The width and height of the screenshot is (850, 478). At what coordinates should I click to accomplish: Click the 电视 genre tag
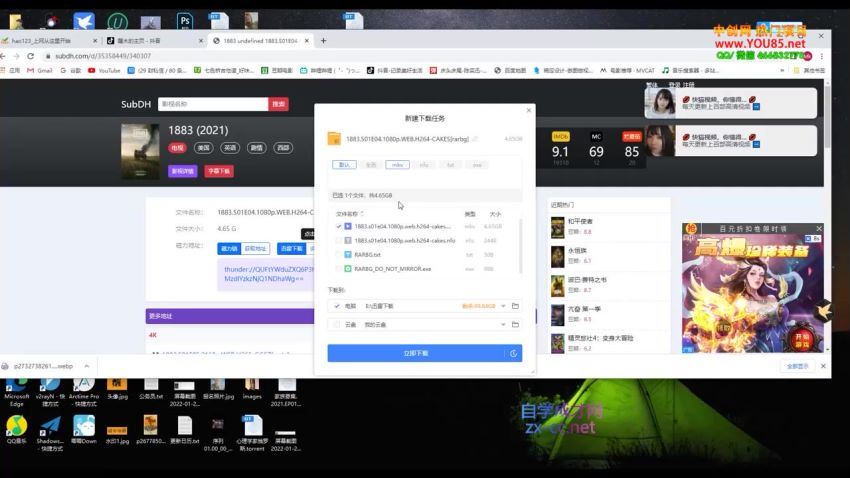[177, 147]
